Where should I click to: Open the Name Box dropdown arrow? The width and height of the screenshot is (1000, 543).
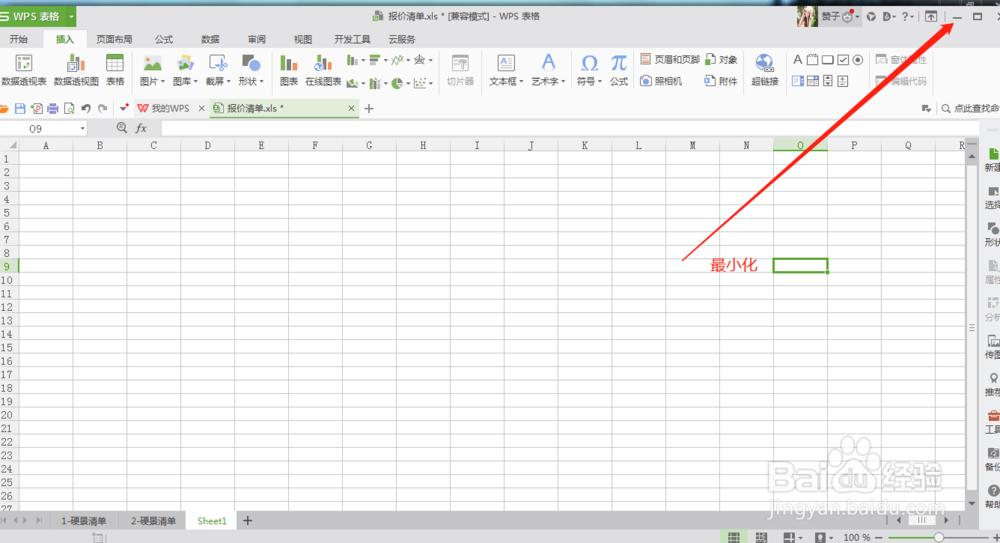(82, 129)
